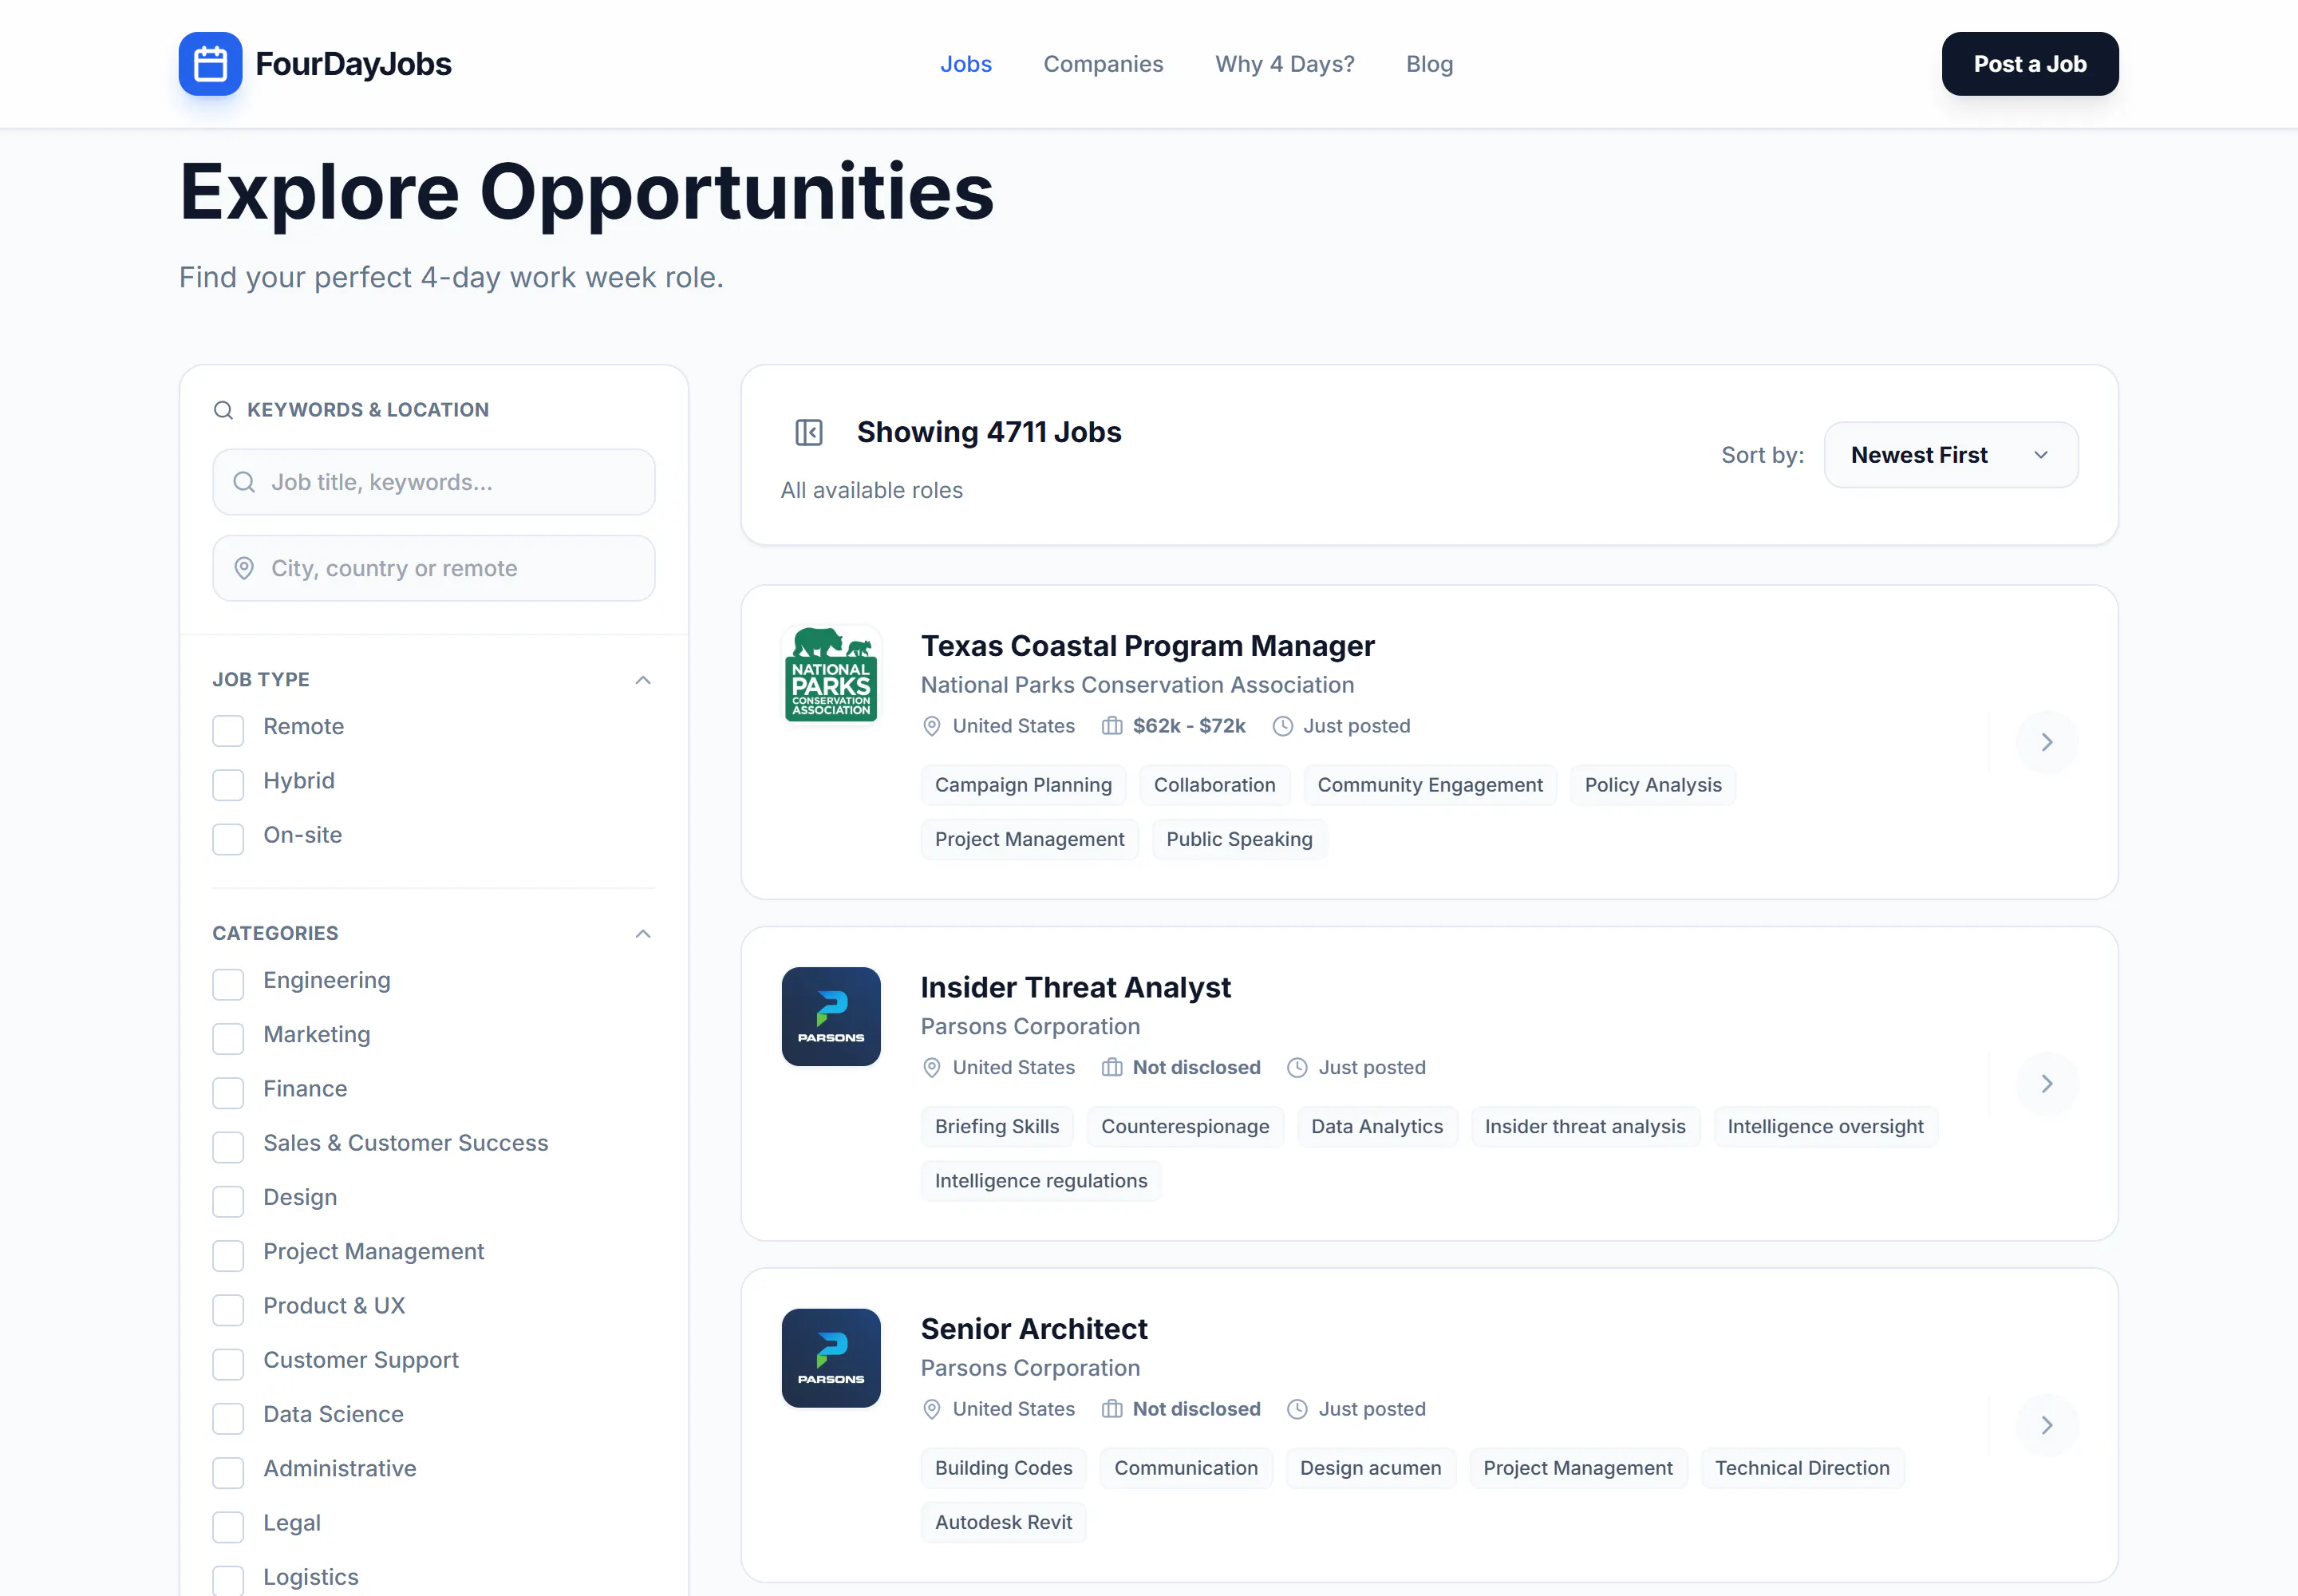The width and height of the screenshot is (2298, 1596).
Task: Click the location pin on Insider Threat Analyst listing
Action: [x=931, y=1067]
